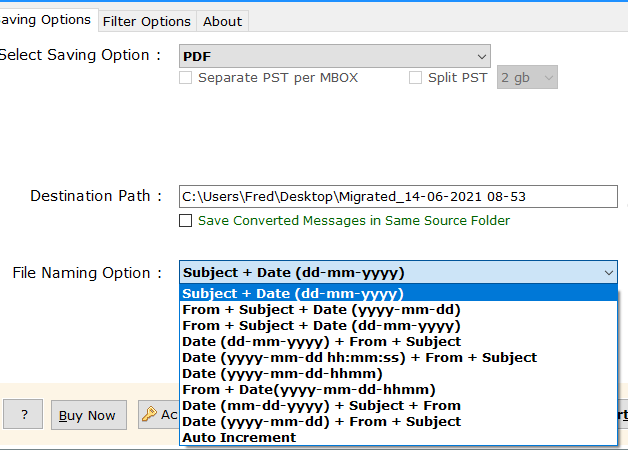Image resolution: width=628 pixels, height=450 pixels.
Task: Open the About tab
Action: 222,21
